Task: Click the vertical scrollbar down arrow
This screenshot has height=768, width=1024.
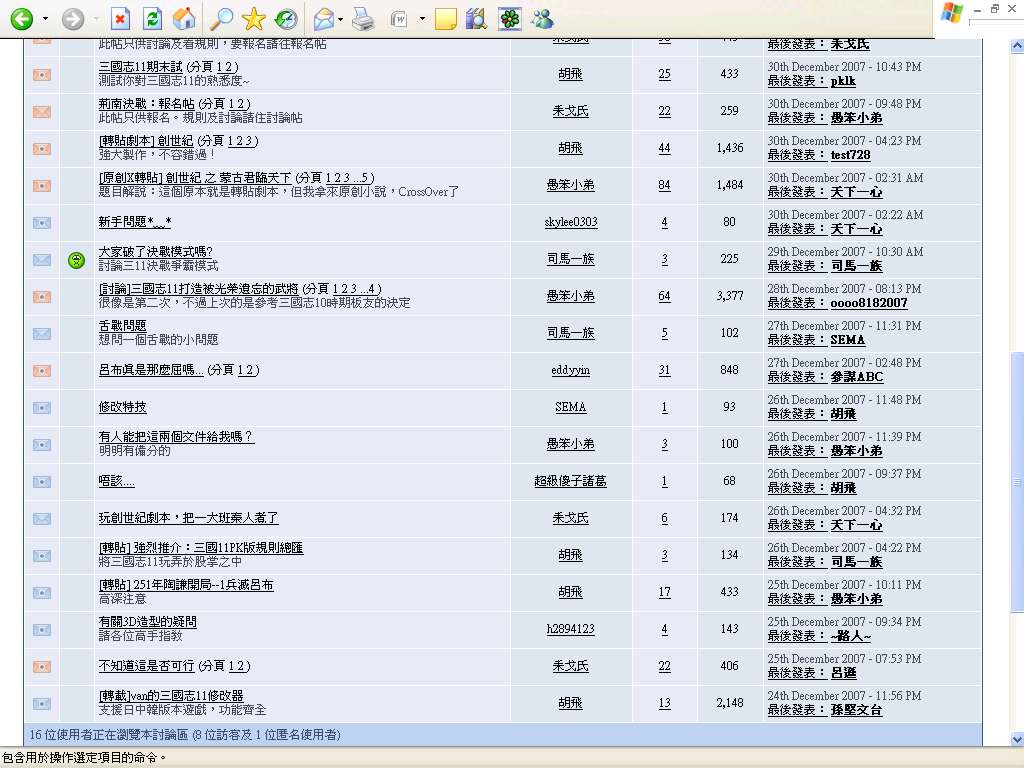Action: coord(1017,739)
